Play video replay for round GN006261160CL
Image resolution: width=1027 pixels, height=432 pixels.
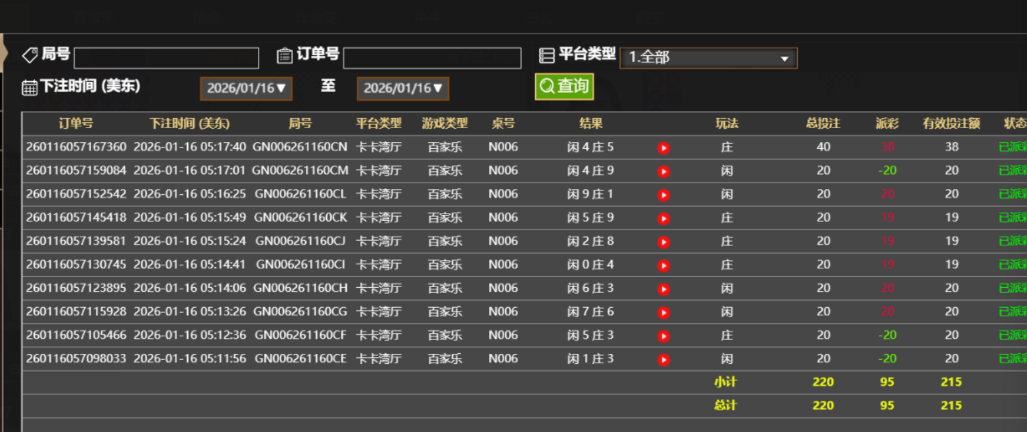click(663, 194)
